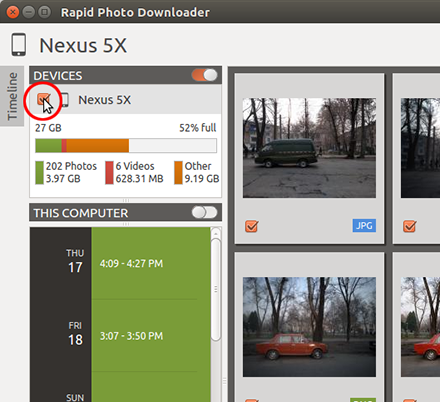Click the timeline vertical scrollbar
Image resolution: width=440 pixels, height=402 pixels.
click(x=216, y=289)
